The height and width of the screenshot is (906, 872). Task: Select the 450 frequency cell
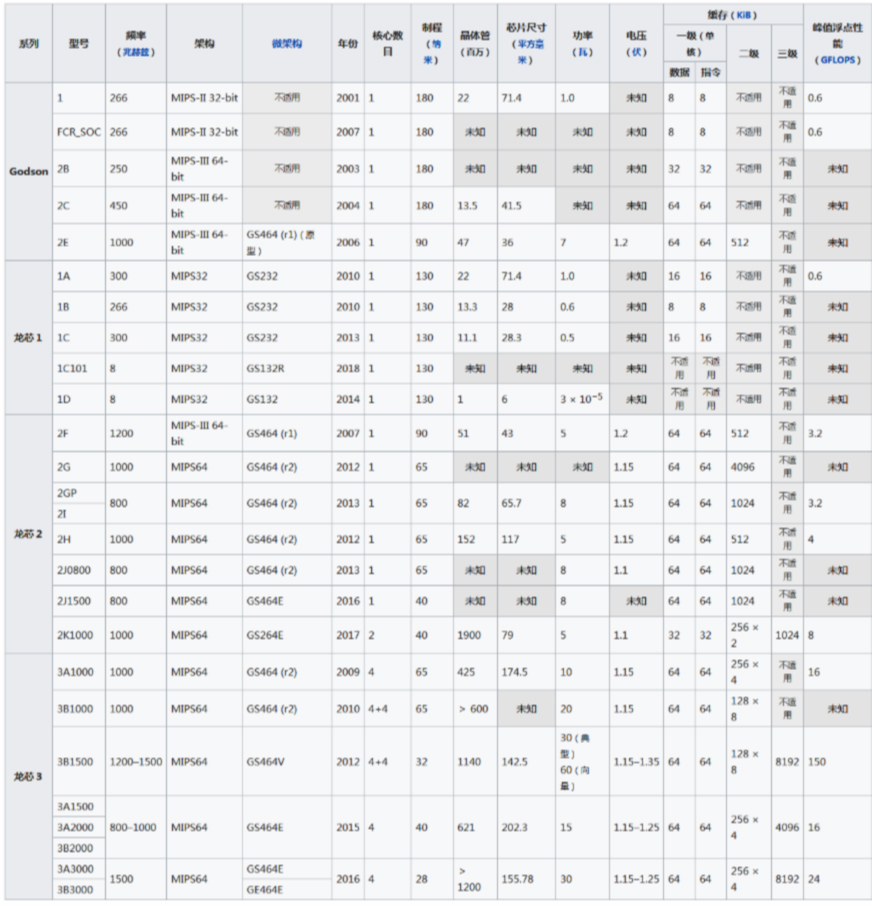(x=136, y=205)
